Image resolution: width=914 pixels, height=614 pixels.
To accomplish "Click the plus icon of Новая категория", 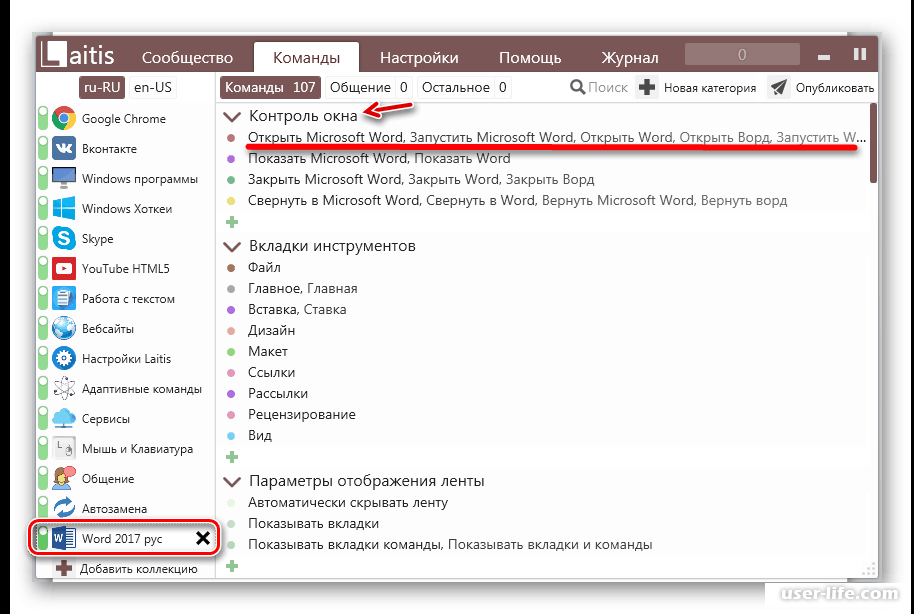I will [647, 87].
